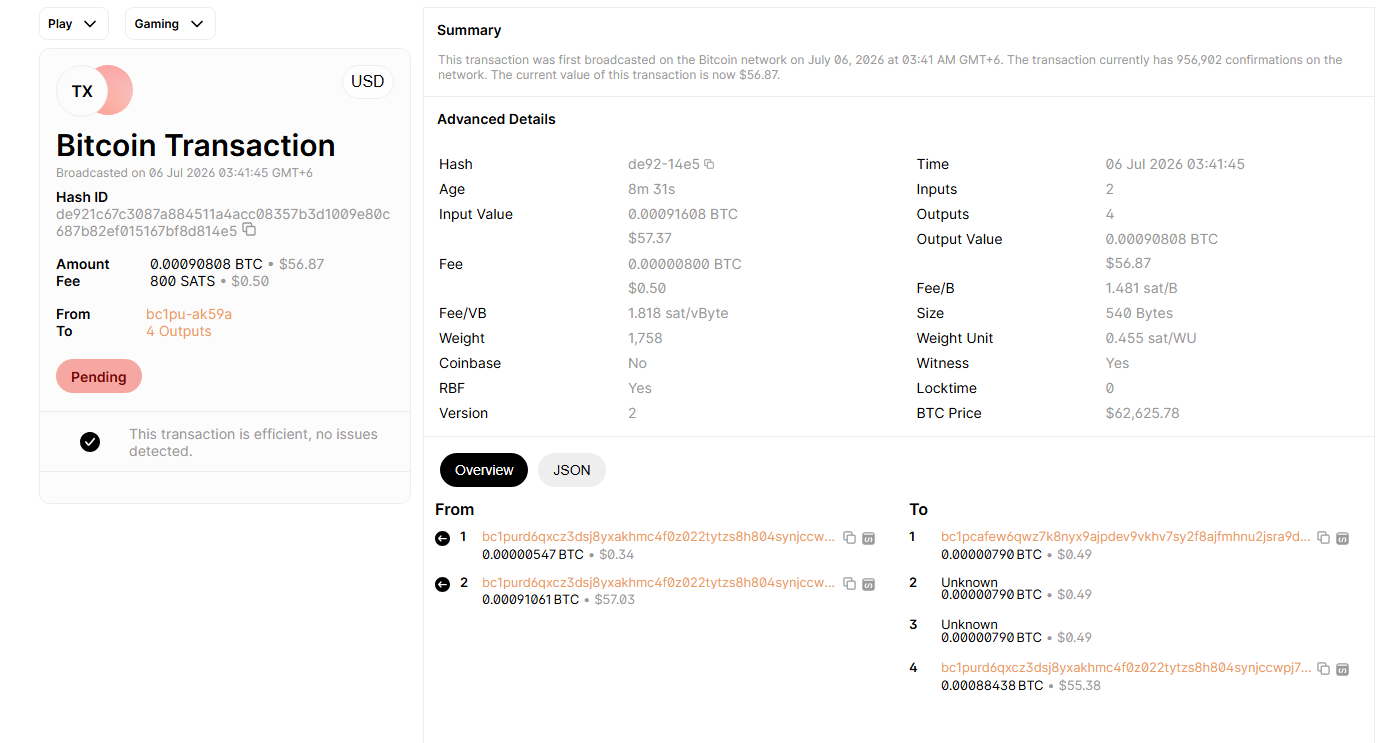Select the Weight Unit value 0.455 sat/WU
This screenshot has height=743, width=1392.
click(1150, 338)
